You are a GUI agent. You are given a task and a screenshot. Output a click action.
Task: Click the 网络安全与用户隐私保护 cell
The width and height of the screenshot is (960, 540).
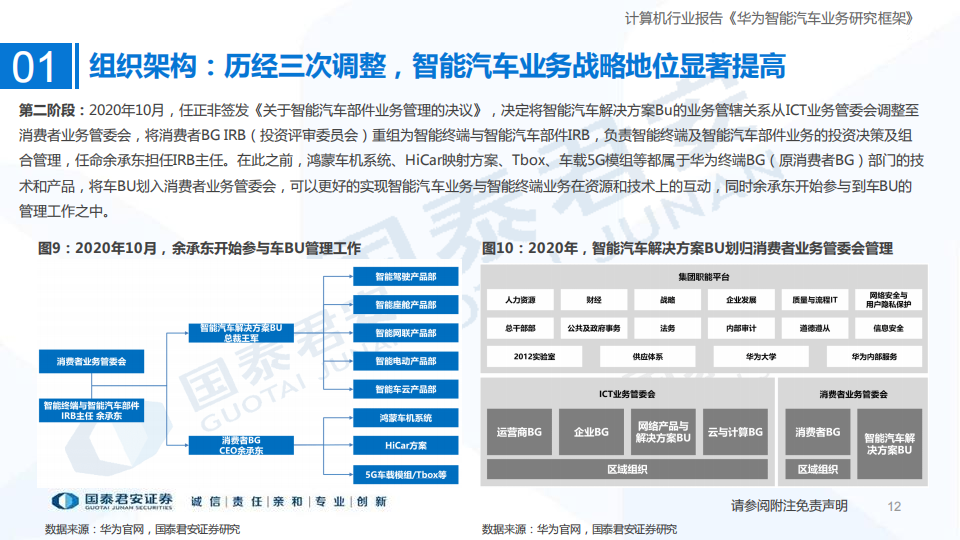[x=888, y=300]
